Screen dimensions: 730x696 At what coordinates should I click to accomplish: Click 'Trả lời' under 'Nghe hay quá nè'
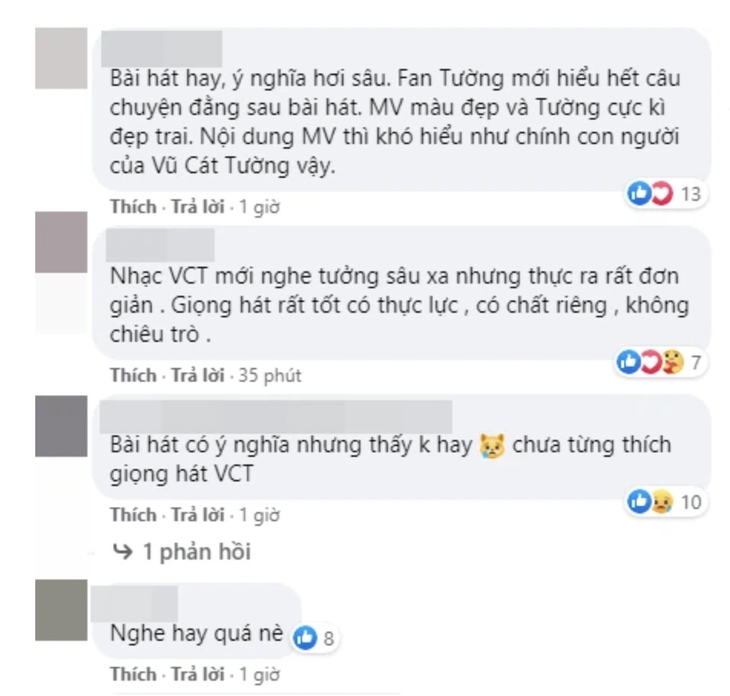(198, 674)
